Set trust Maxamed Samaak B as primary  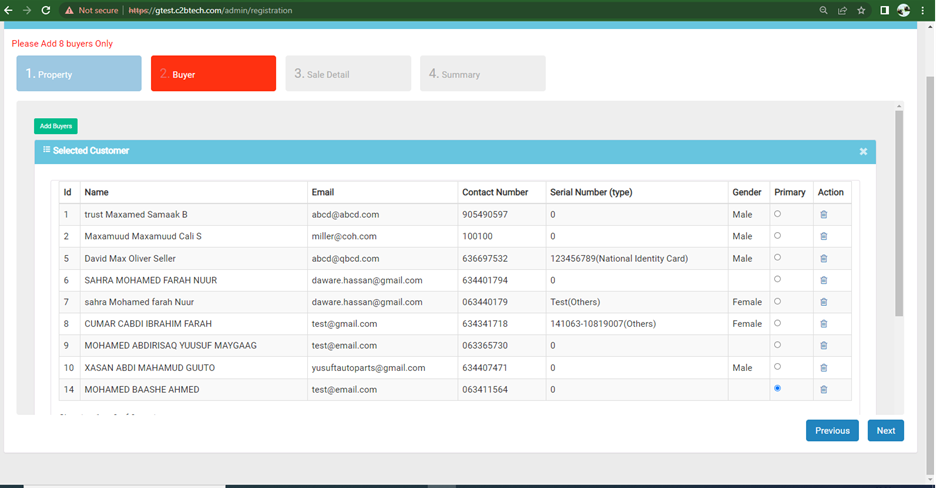coord(778,214)
